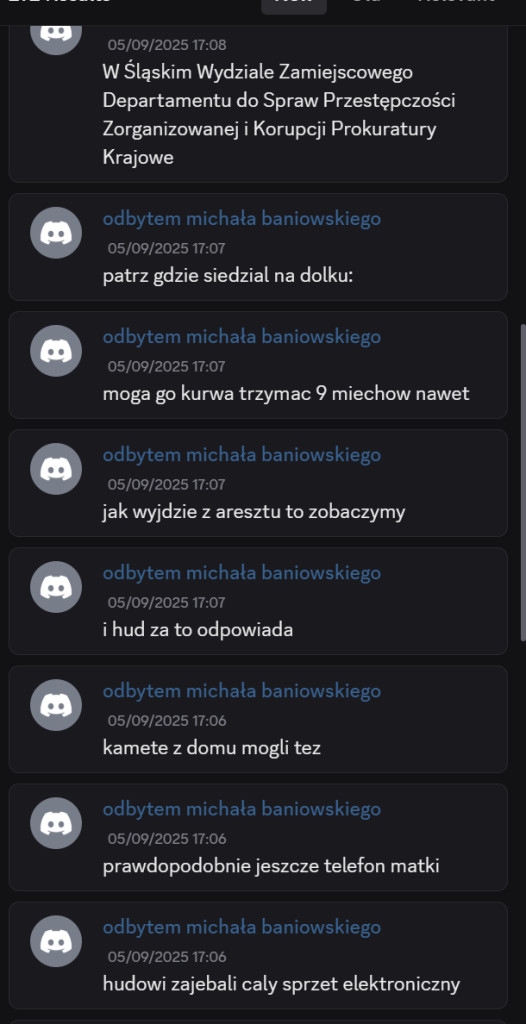This screenshot has width=526, height=1024.
Task: Click avatar next to "hudowi zajebali caly sprzet" message
Action: point(56,941)
